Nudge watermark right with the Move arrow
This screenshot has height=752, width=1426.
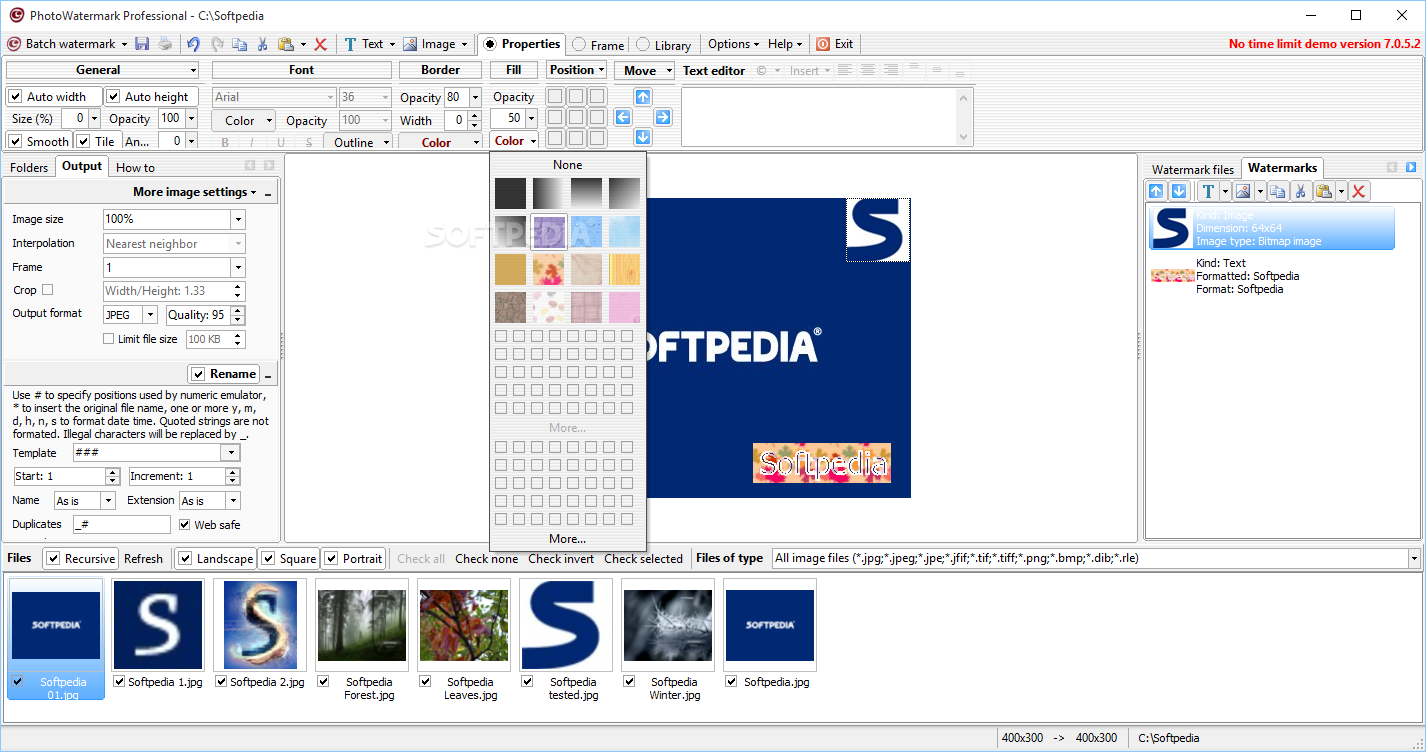coord(663,117)
